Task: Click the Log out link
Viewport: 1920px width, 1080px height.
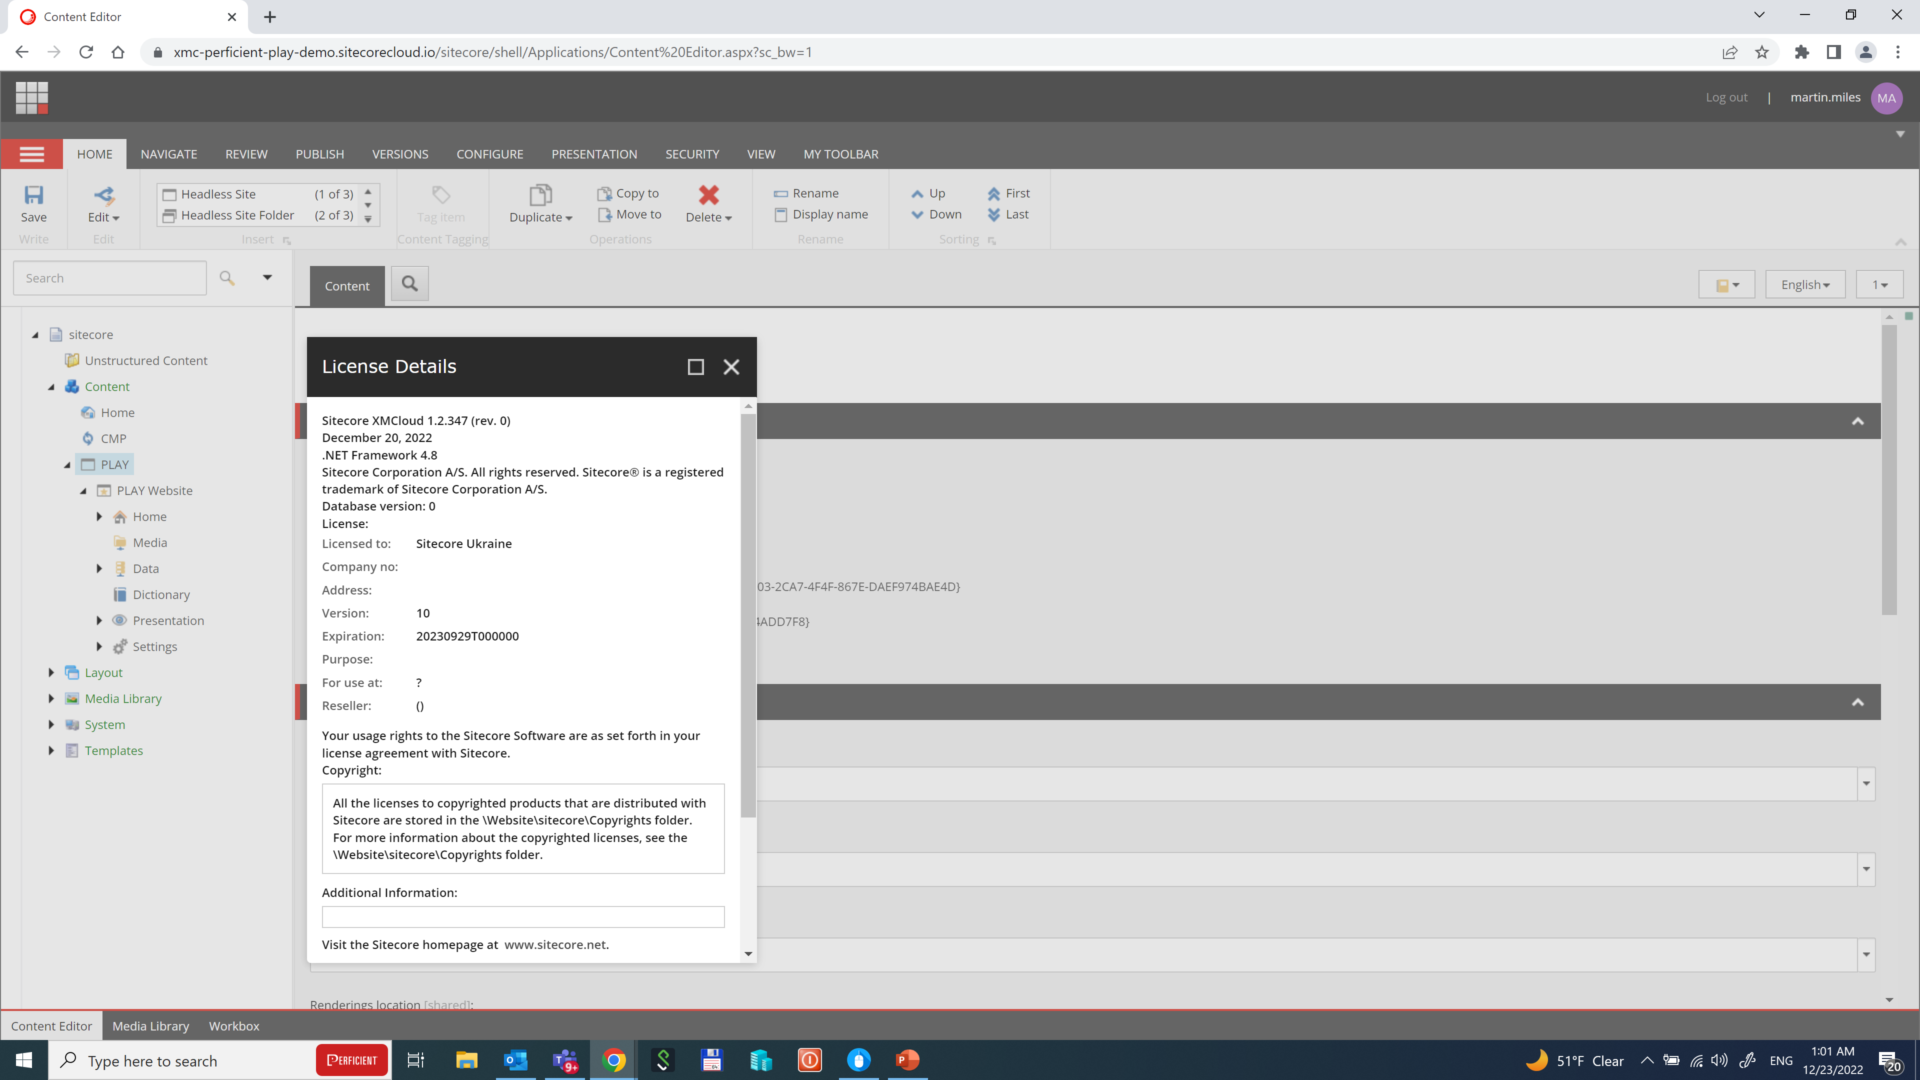Action: point(1727,97)
